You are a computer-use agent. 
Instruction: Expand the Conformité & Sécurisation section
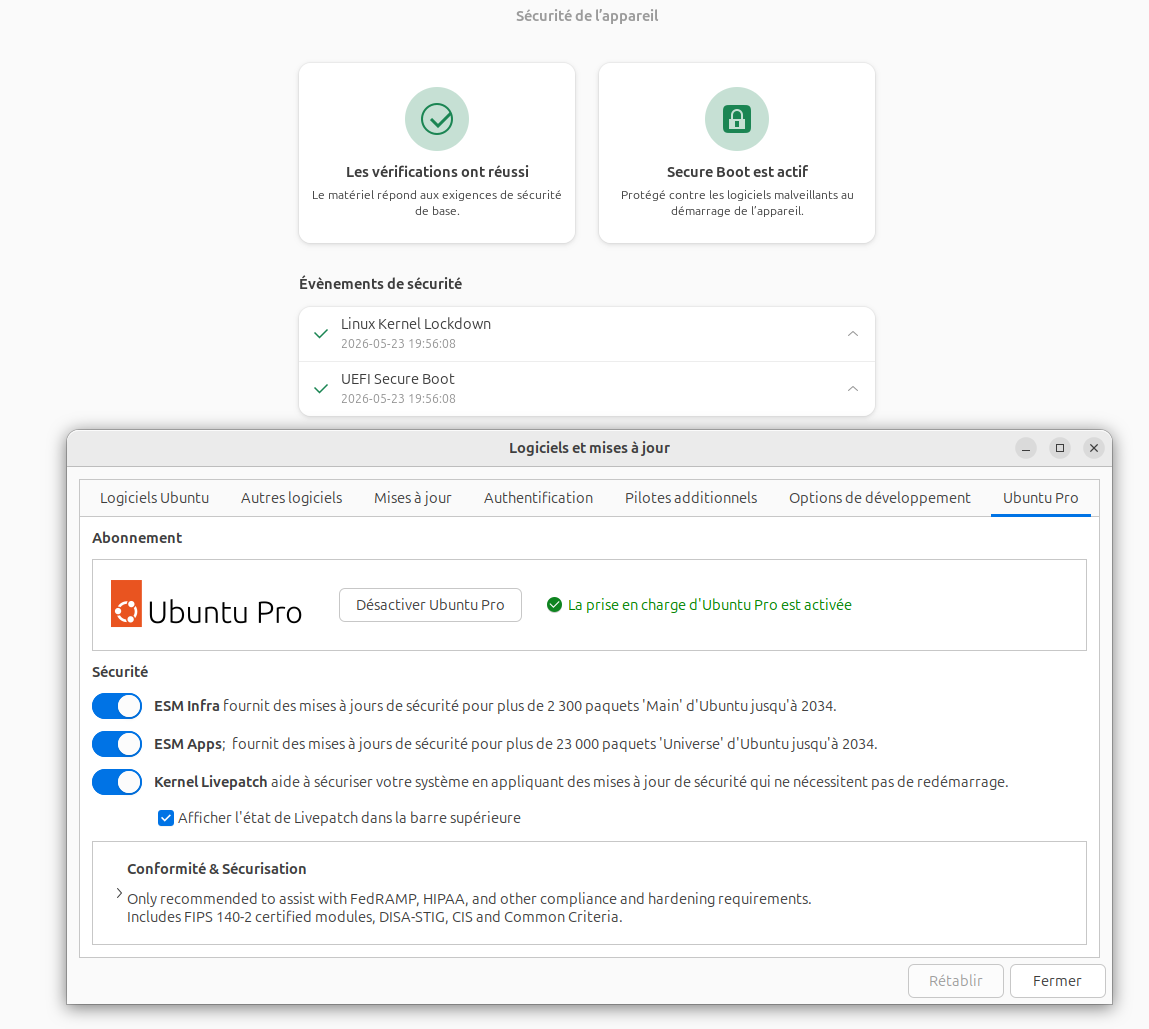(x=119, y=893)
